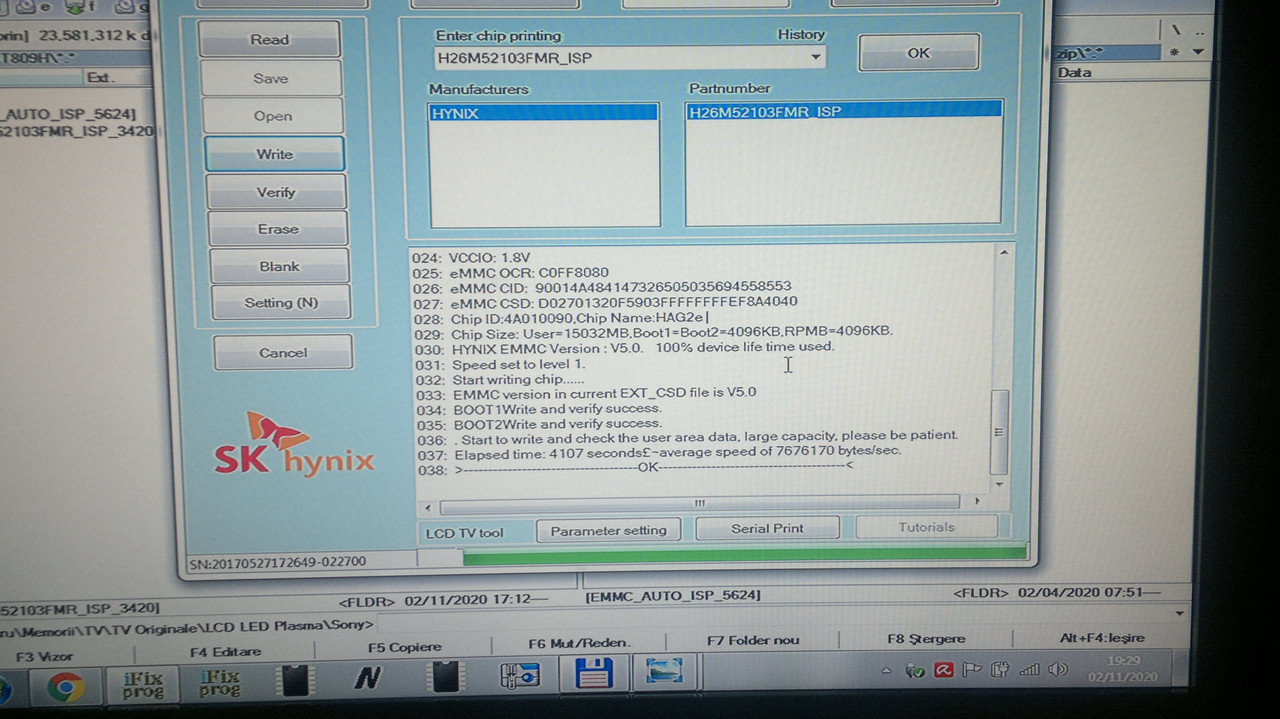Click the green progress bar

pos(744,554)
